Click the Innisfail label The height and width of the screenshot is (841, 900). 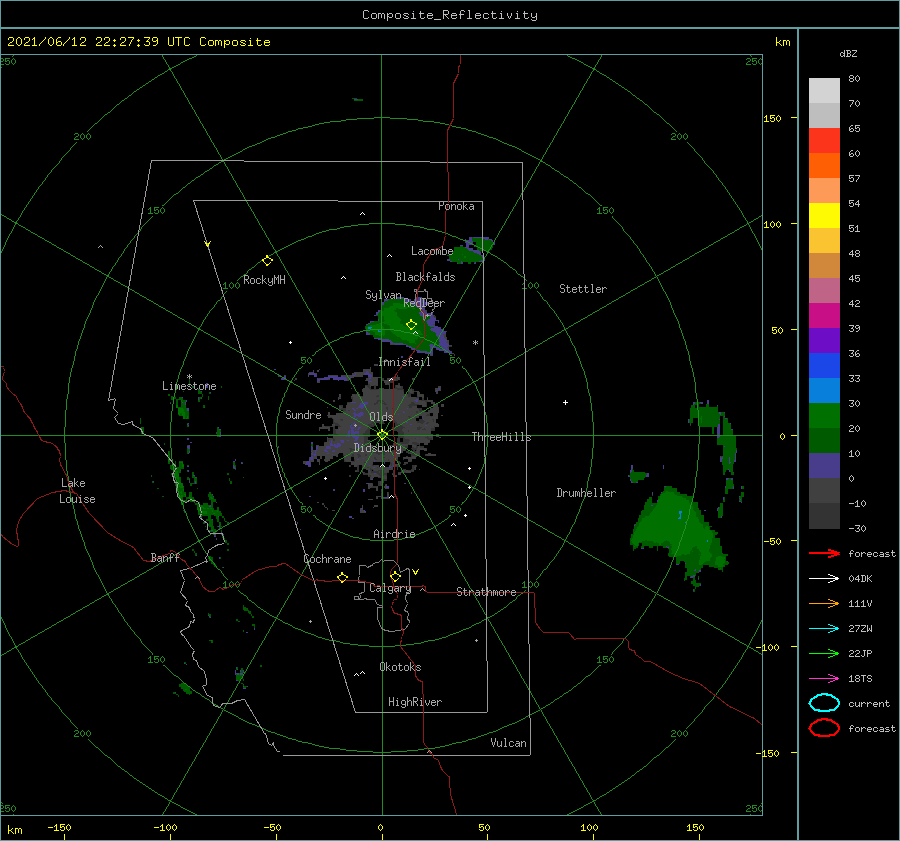point(404,362)
